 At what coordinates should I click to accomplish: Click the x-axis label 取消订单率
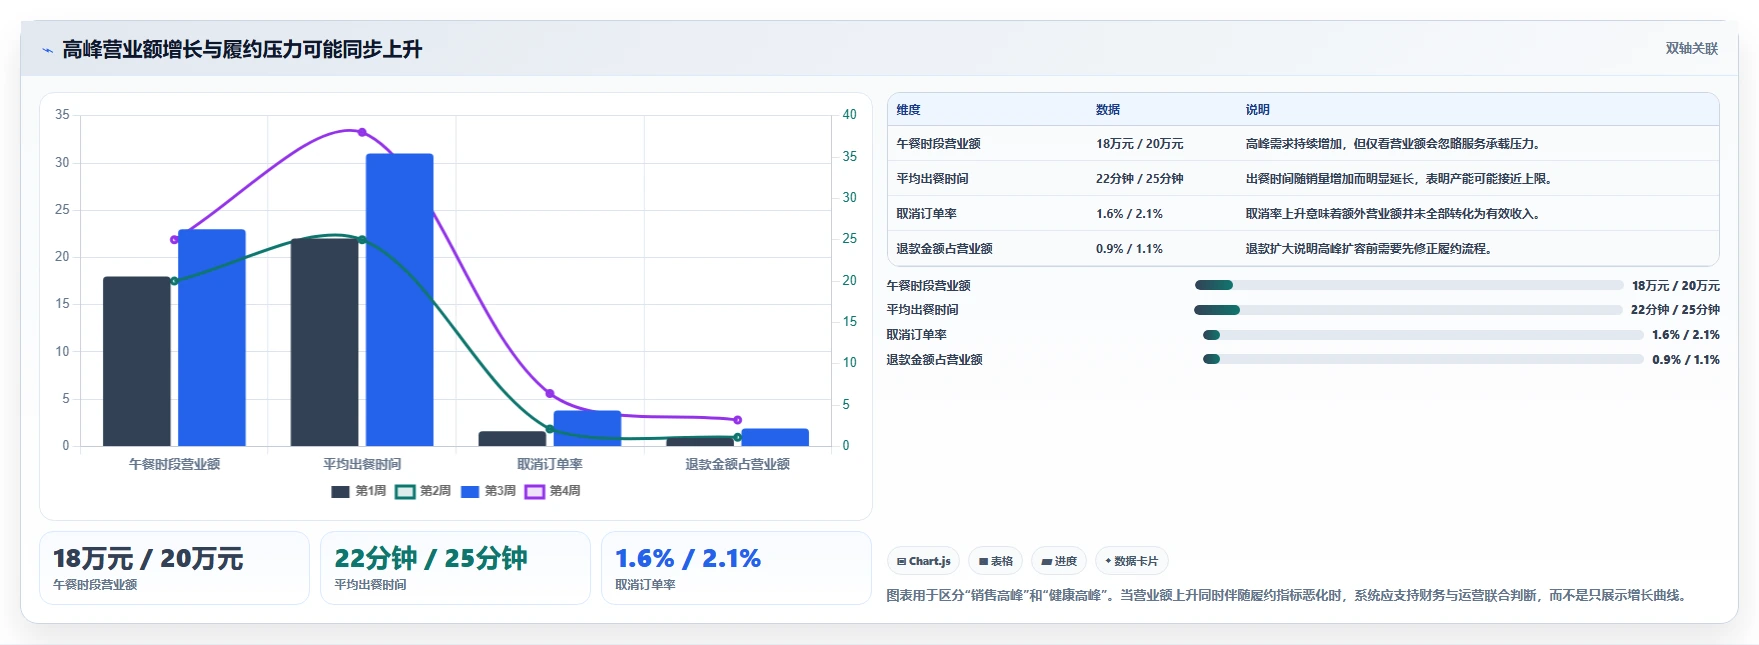pyautogui.click(x=550, y=464)
